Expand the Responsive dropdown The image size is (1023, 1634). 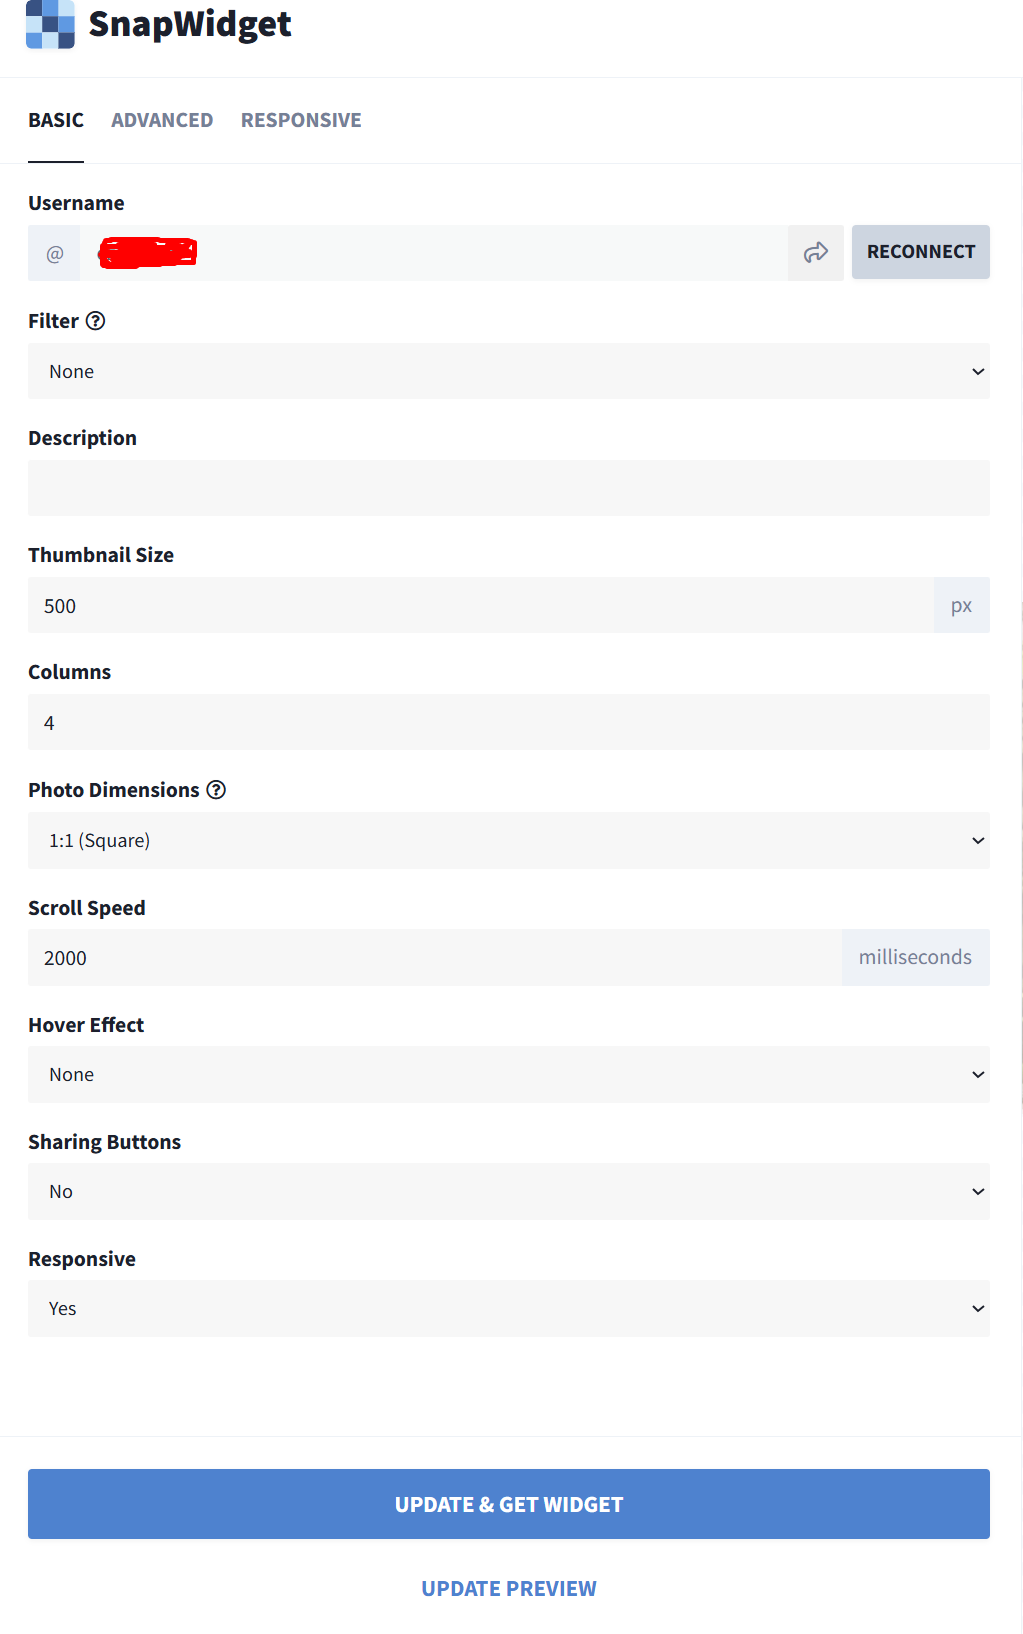click(x=508, y=1308)
